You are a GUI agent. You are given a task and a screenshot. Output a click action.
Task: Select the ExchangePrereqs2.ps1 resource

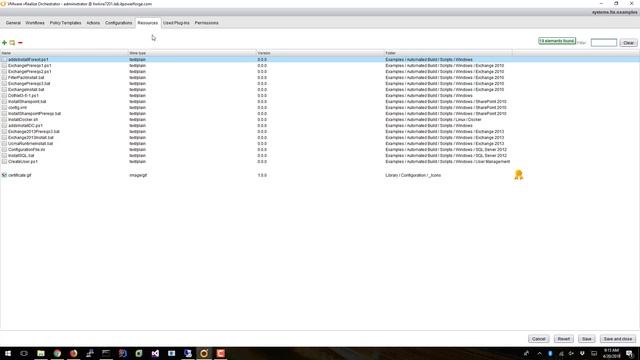click(x=29, y=71)
